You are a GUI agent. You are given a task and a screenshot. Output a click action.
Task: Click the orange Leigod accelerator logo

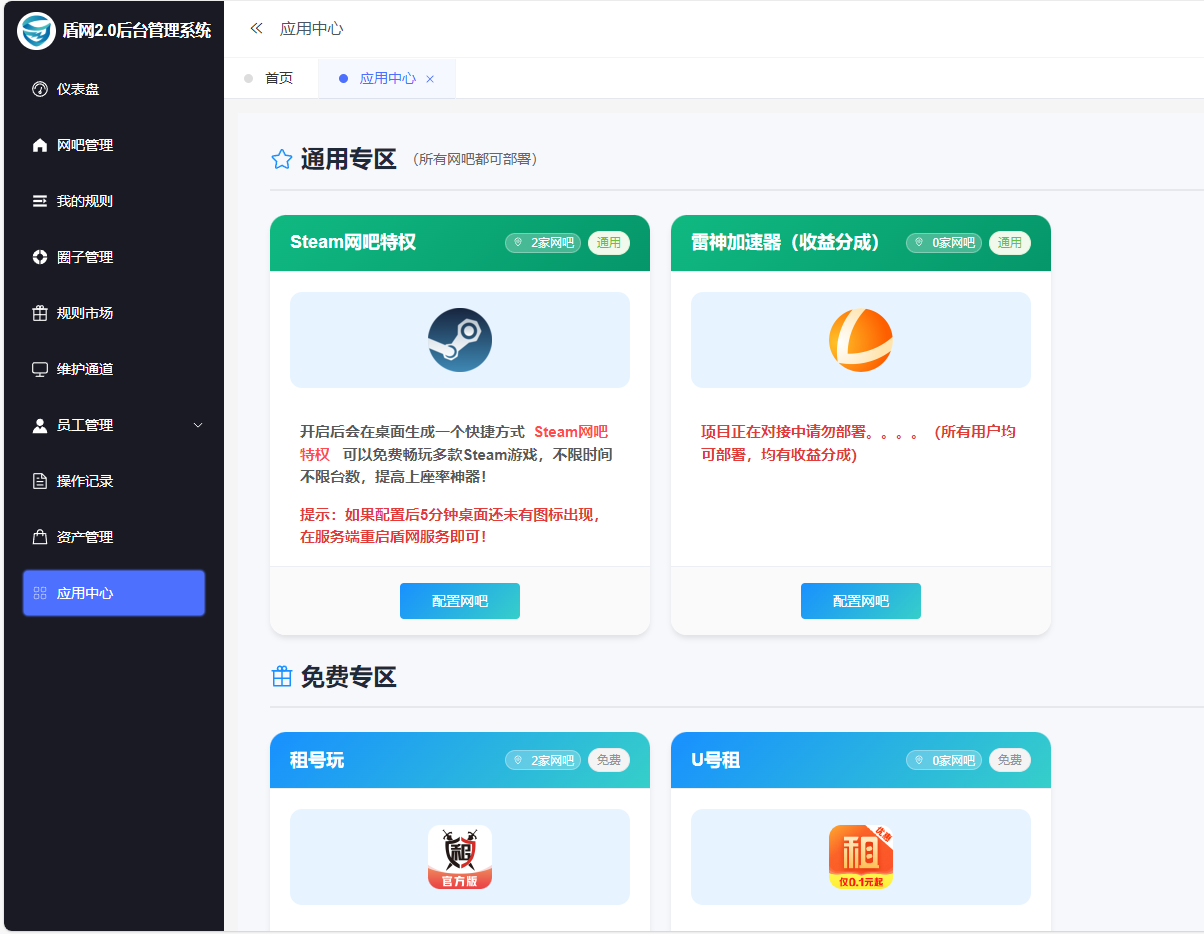pos(860,340)
